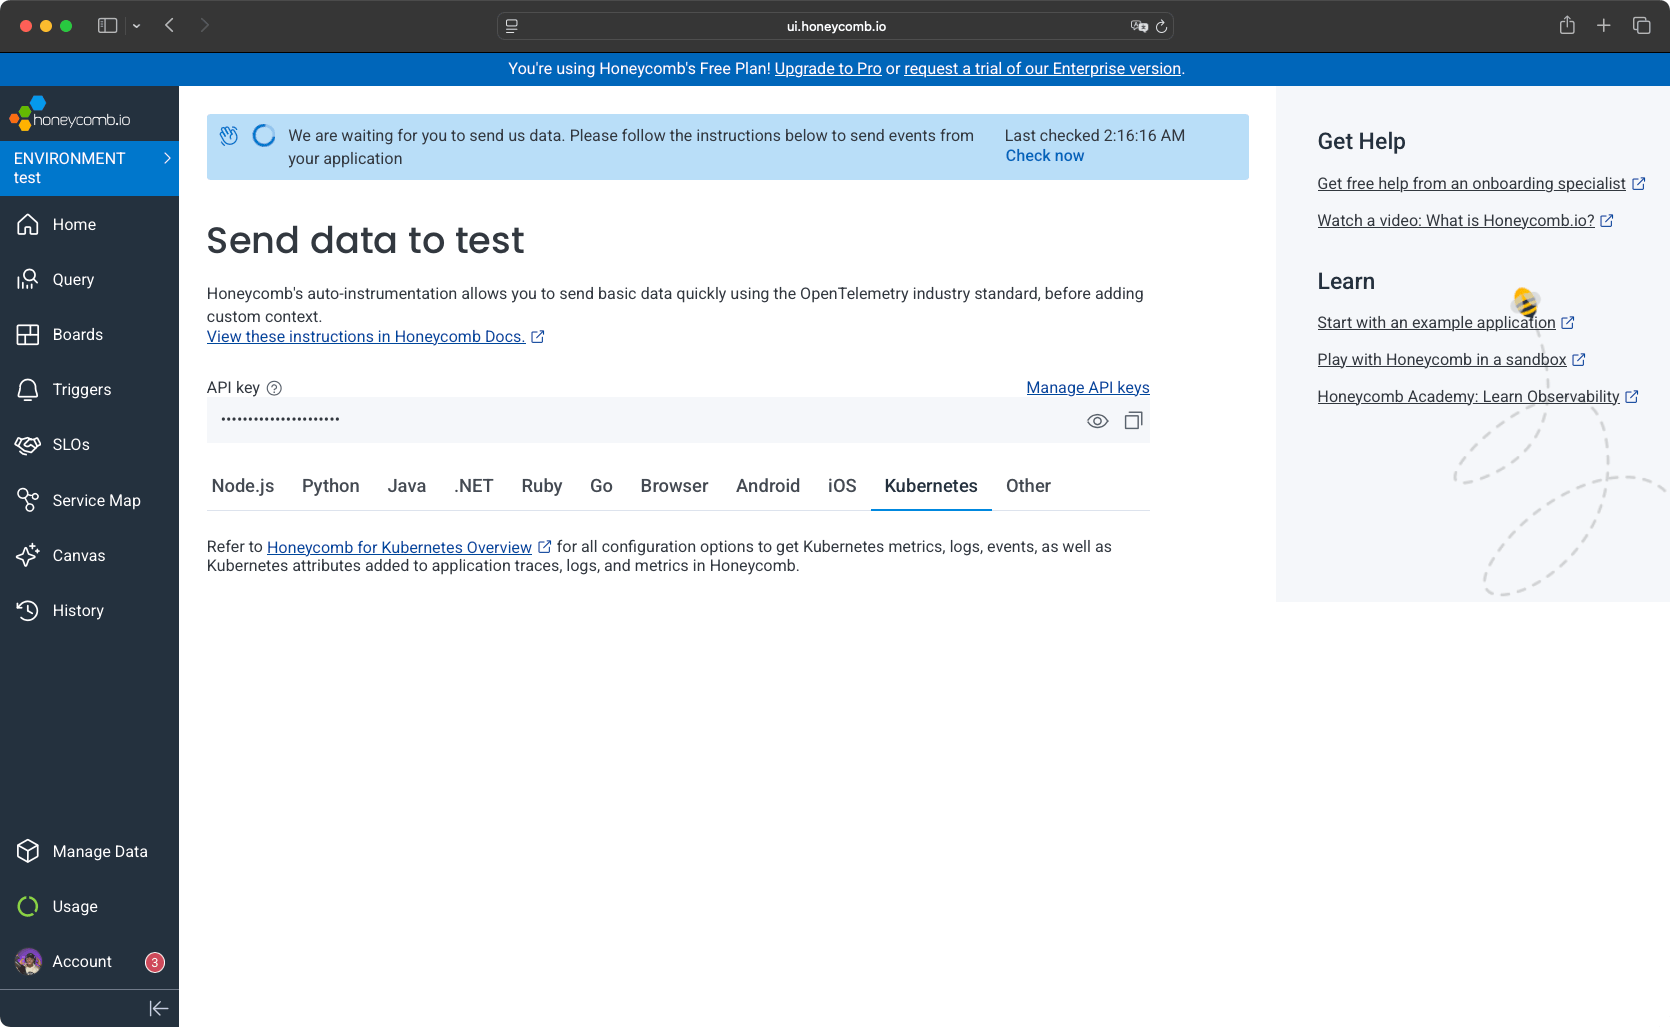View query History from the sidebar
1670x1027 pixels.
click(78, 610)
